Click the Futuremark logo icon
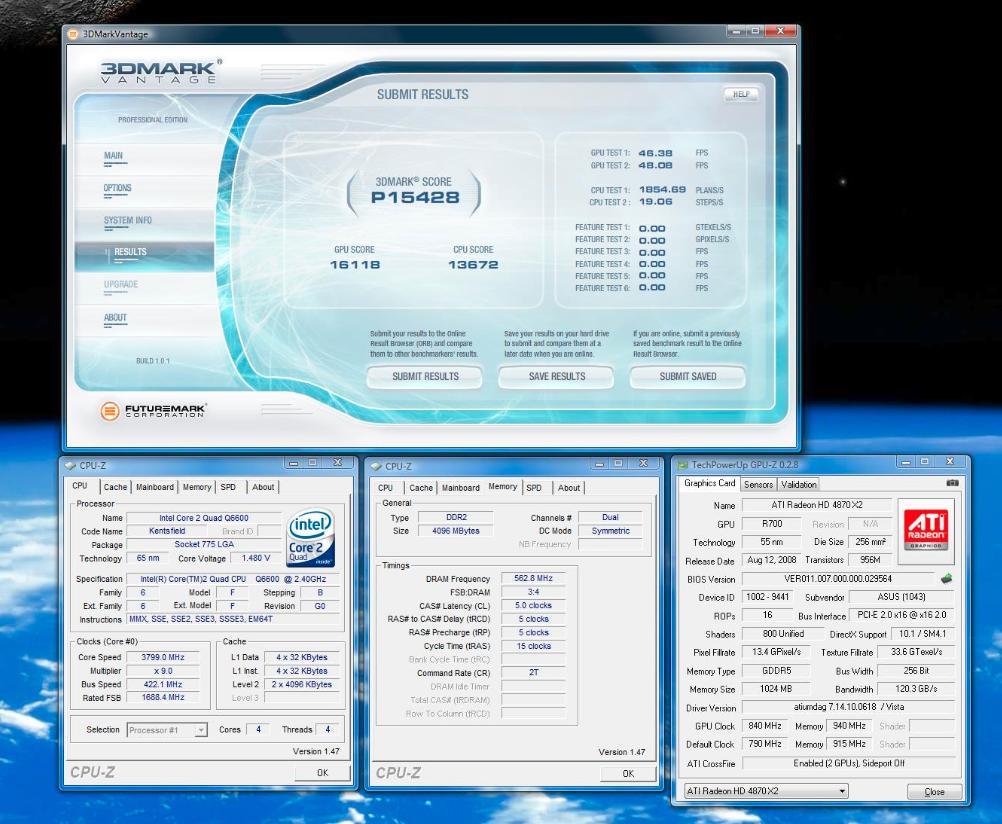This screenshot has width=1002, height=824. tap(109, 410)
